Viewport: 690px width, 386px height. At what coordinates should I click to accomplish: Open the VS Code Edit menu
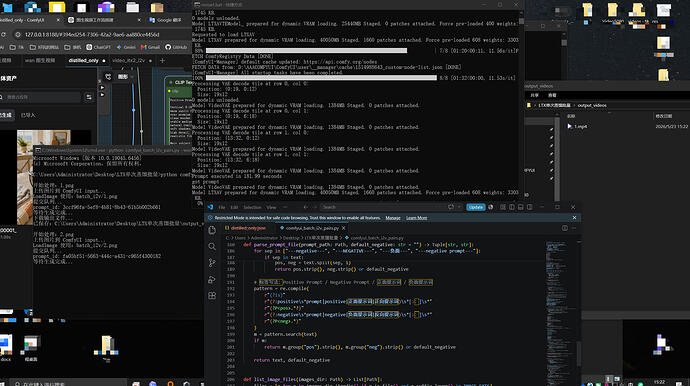pos(234,207)
